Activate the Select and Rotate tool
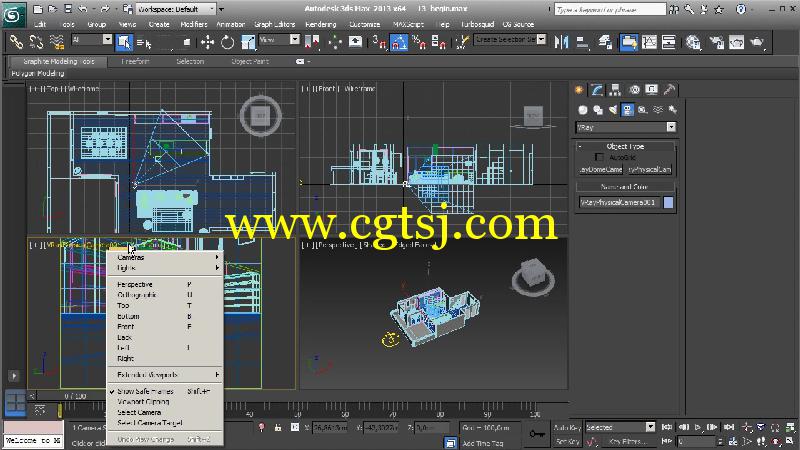 click(228, 42)
